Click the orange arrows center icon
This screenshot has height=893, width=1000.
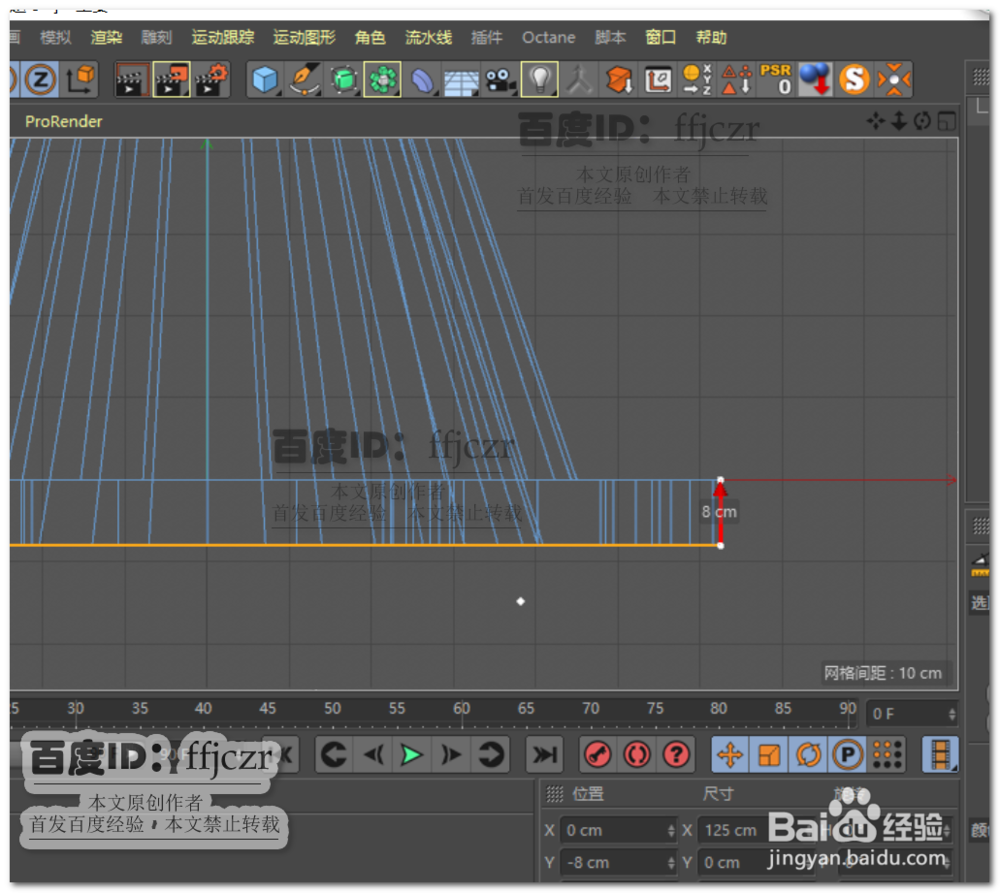893,80
